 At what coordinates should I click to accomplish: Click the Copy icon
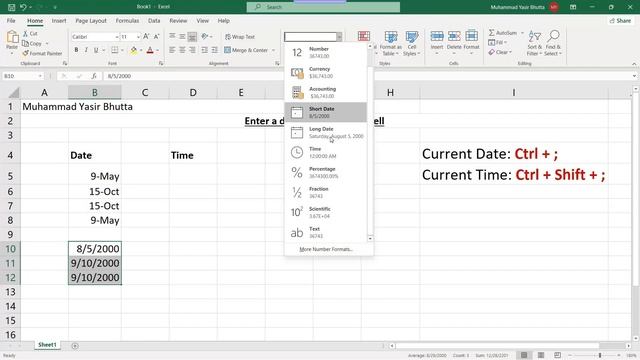[33, 43]
